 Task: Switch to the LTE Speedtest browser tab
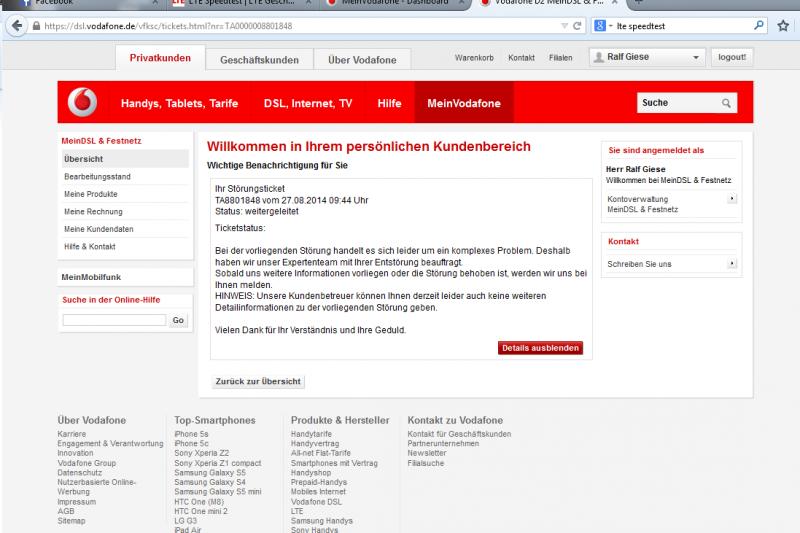(240, 3)
